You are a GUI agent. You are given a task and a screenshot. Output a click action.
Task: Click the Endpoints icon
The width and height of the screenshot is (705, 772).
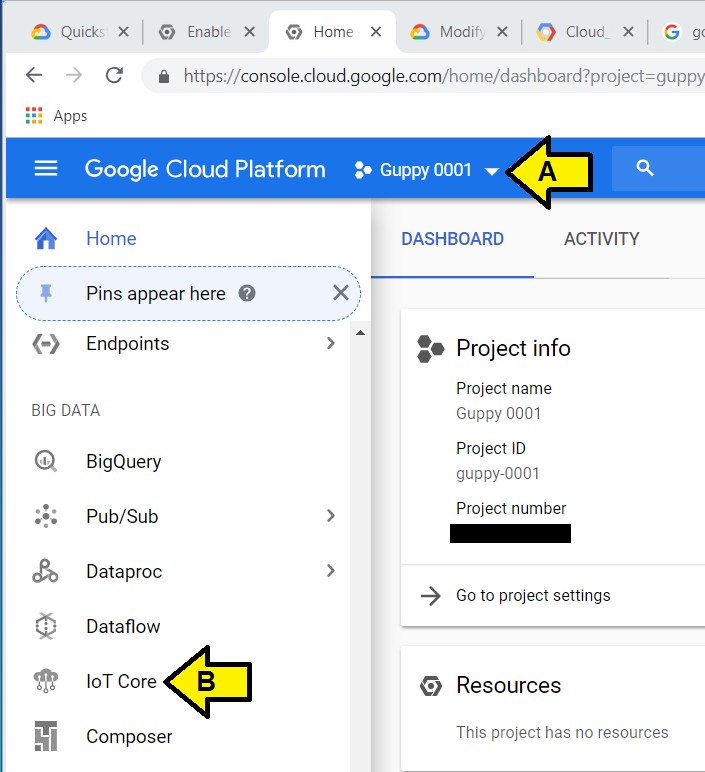(x=46, y=344)
